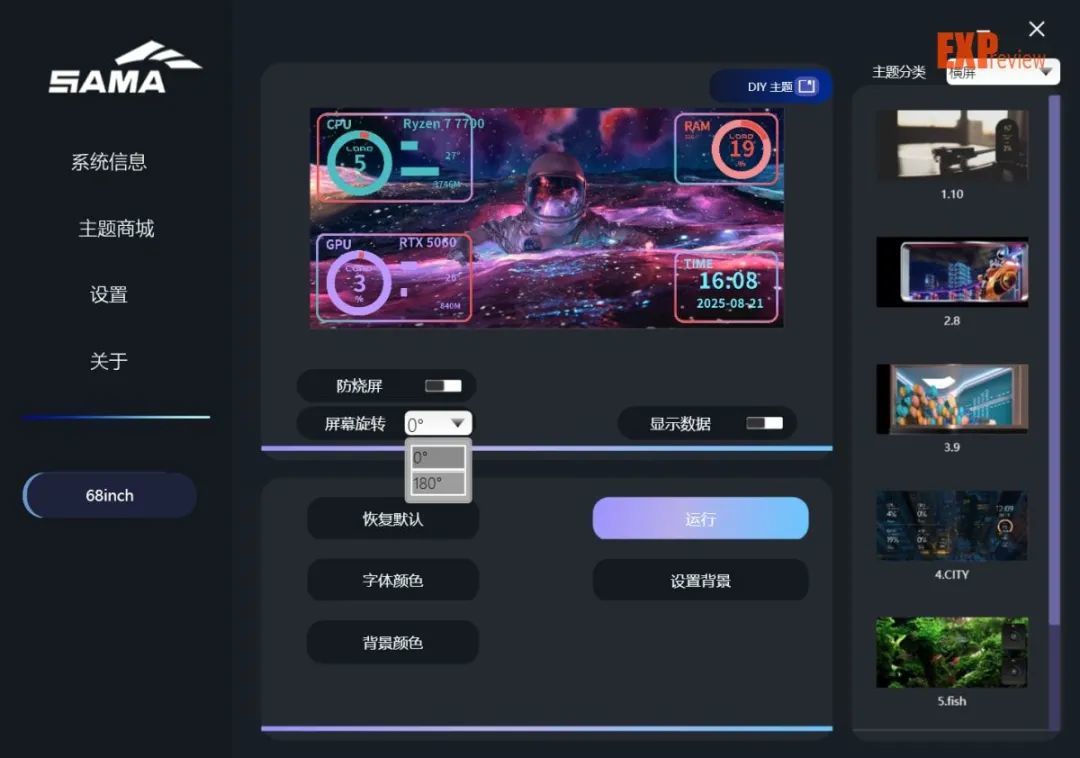This screenshot has height=758, width=1080.
Task: Open the 主题分类 category dropdown
Action: pyautogui.click(x=1003, y=72)
